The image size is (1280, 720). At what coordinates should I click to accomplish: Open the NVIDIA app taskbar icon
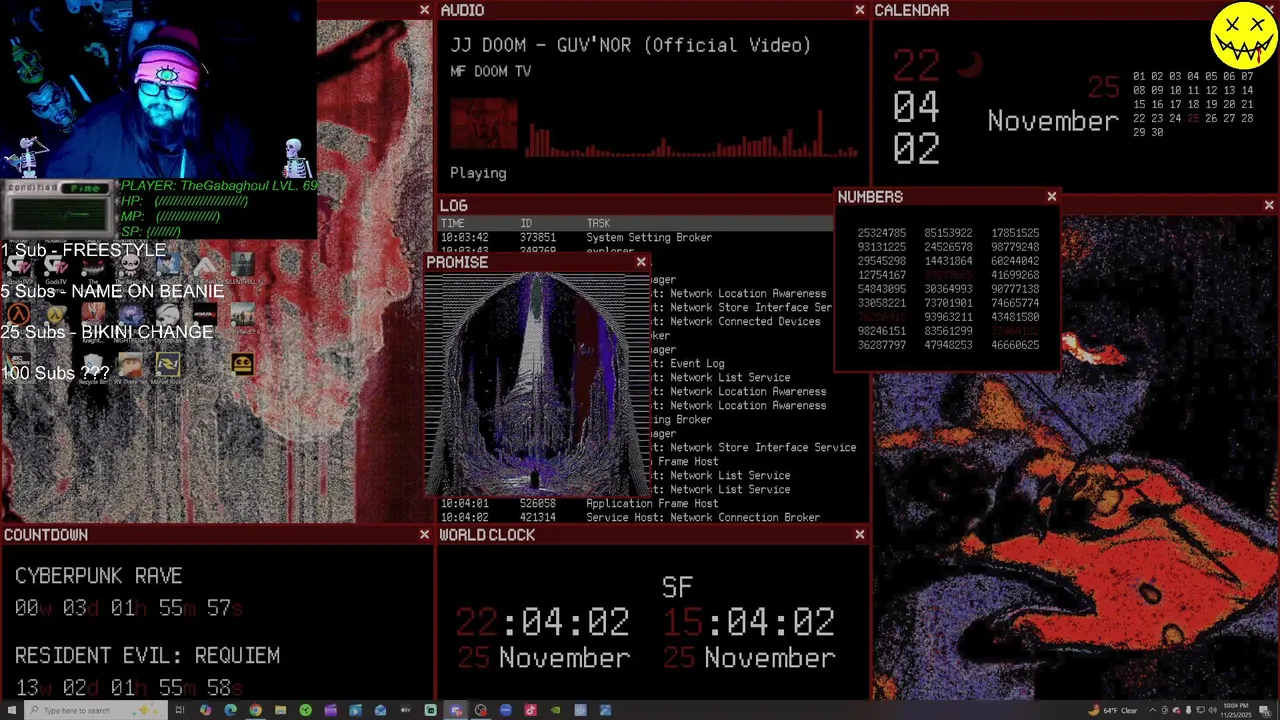click(x=555, y=710)
